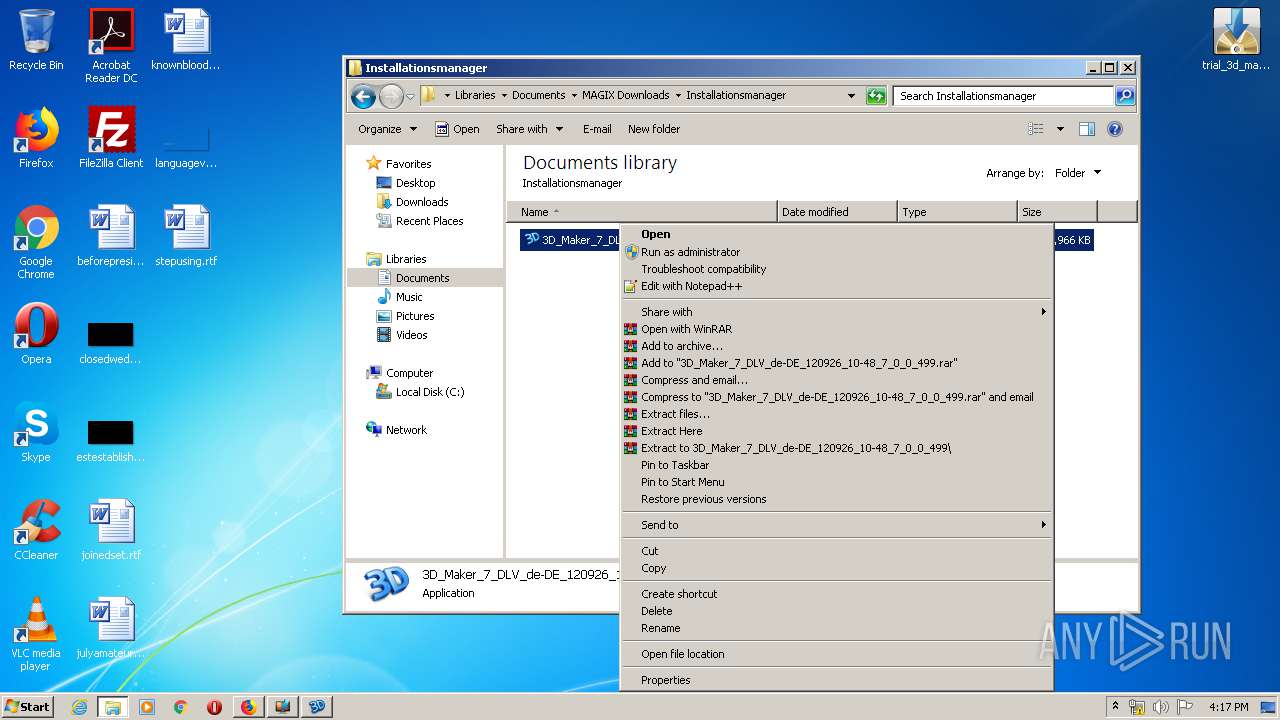This screenshot has height=720, width=1280.
Task: Select trial_3d_ma... desktop icon
Action: [1236, 40]
